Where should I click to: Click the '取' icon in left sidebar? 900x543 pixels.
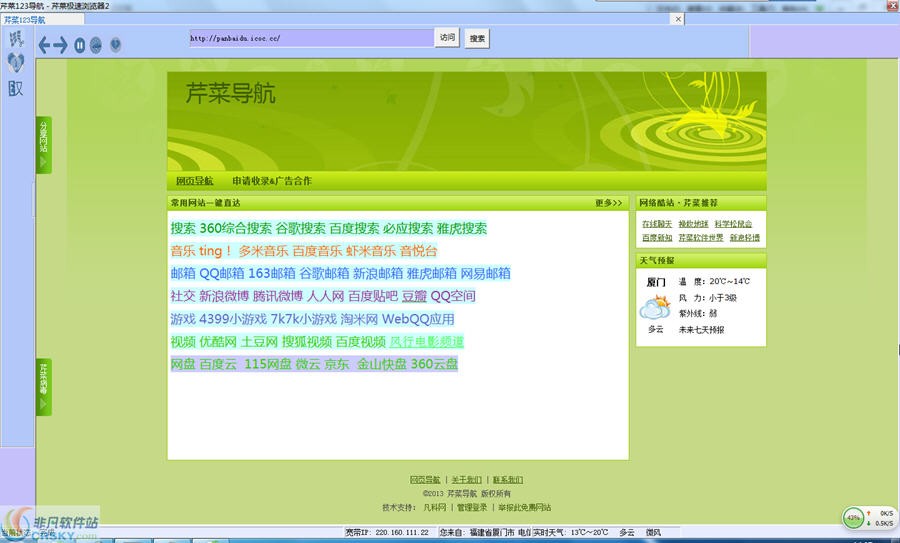point(15,88)
